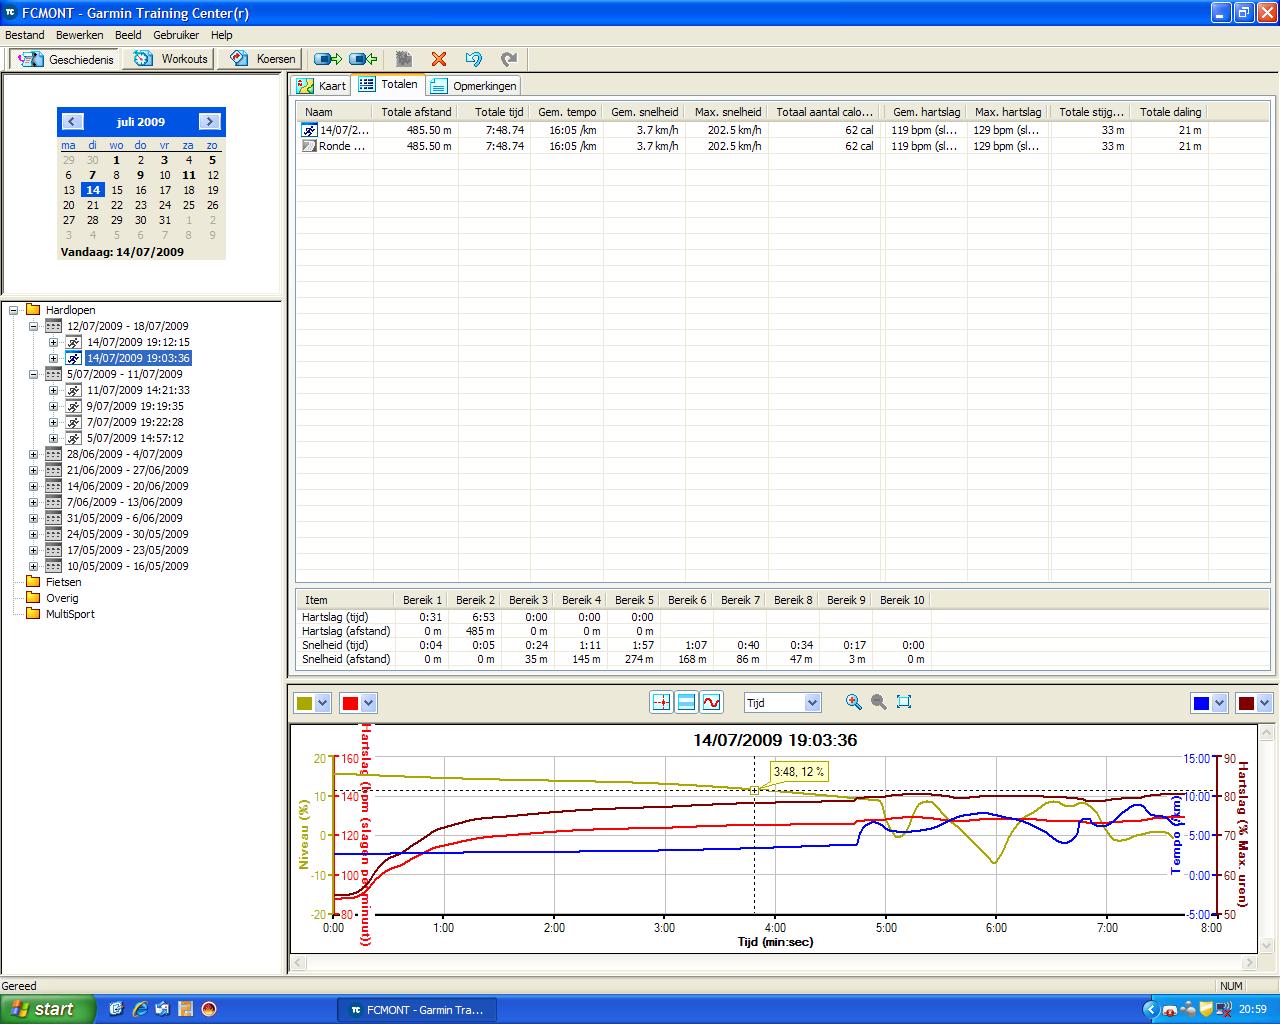
Task: Fit chart to full extent
Action: click(x=904, y=702)
